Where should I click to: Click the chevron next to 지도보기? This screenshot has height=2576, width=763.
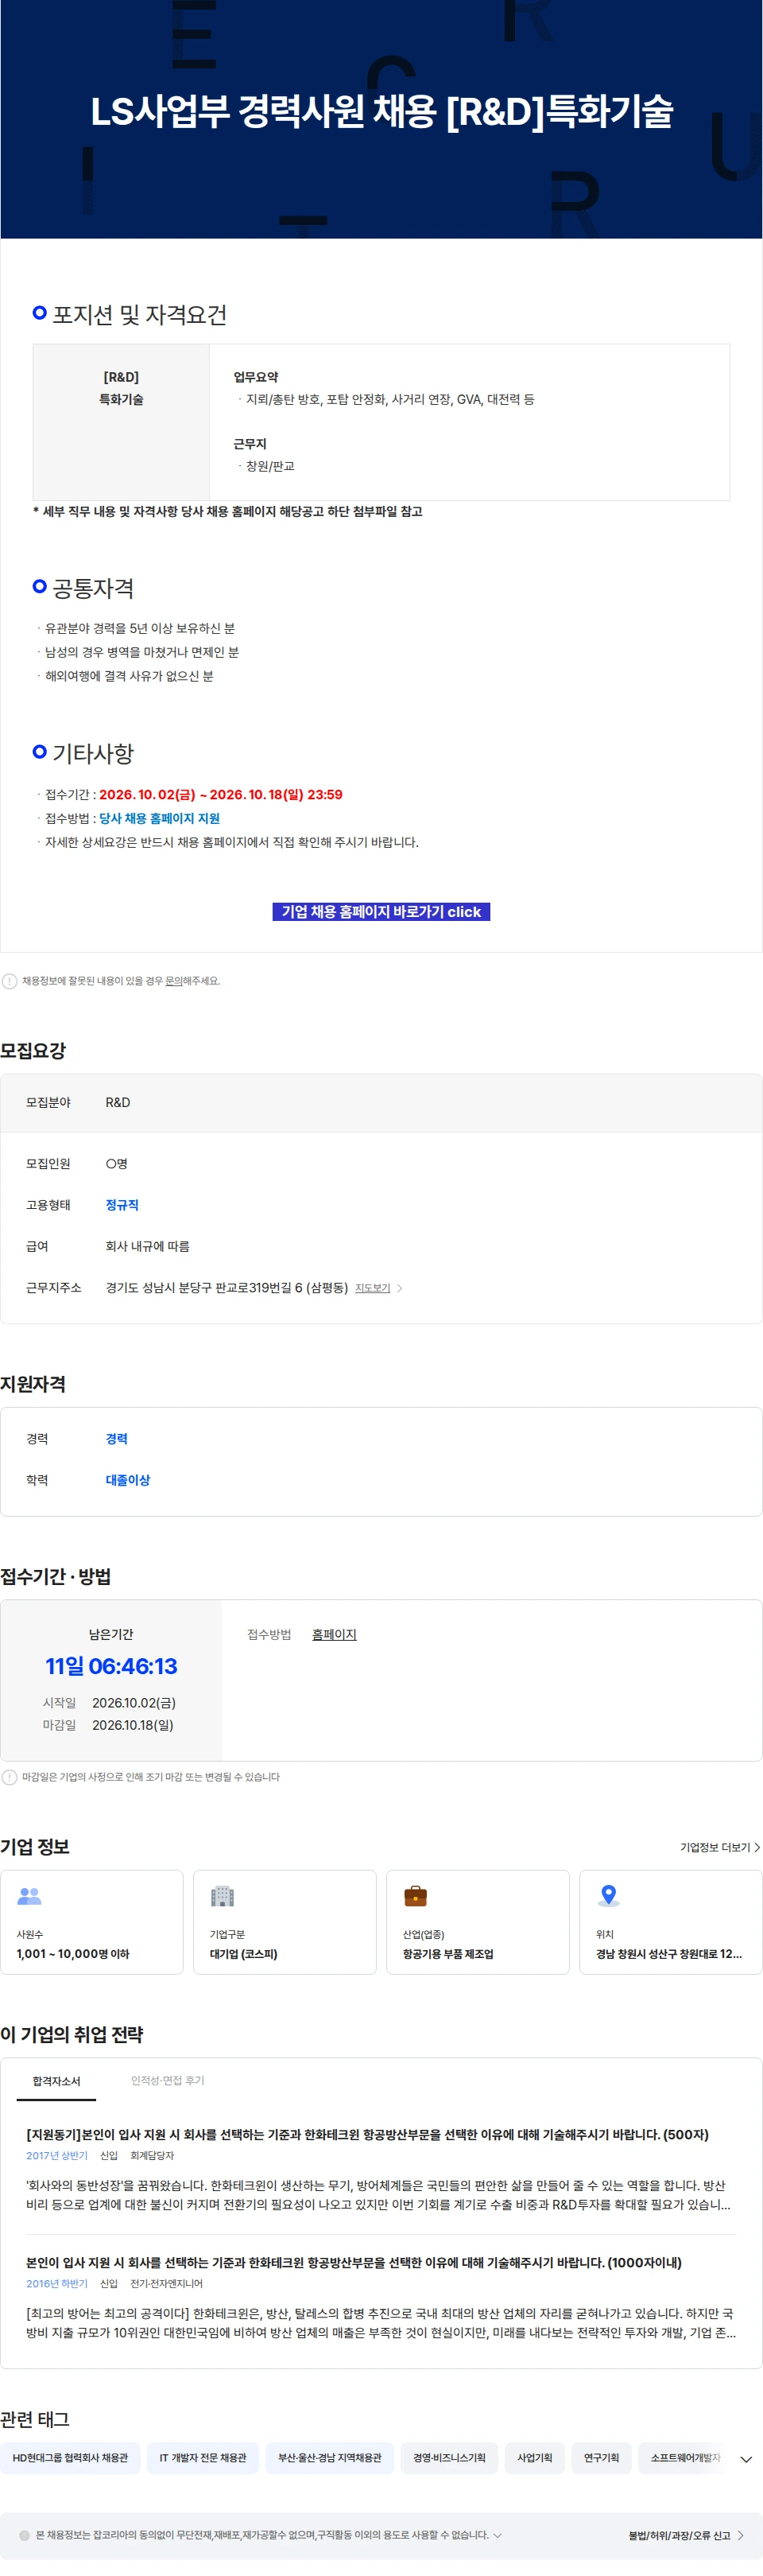coord(399,1288)
